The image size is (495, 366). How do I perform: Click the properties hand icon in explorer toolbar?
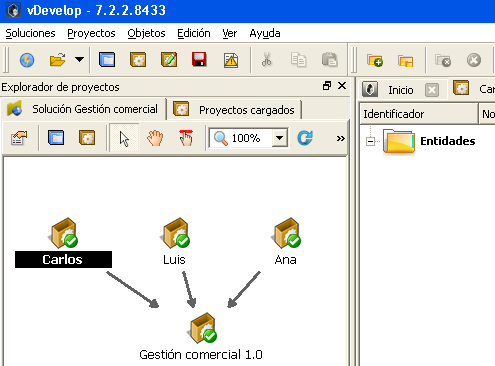tap(19, 138)
